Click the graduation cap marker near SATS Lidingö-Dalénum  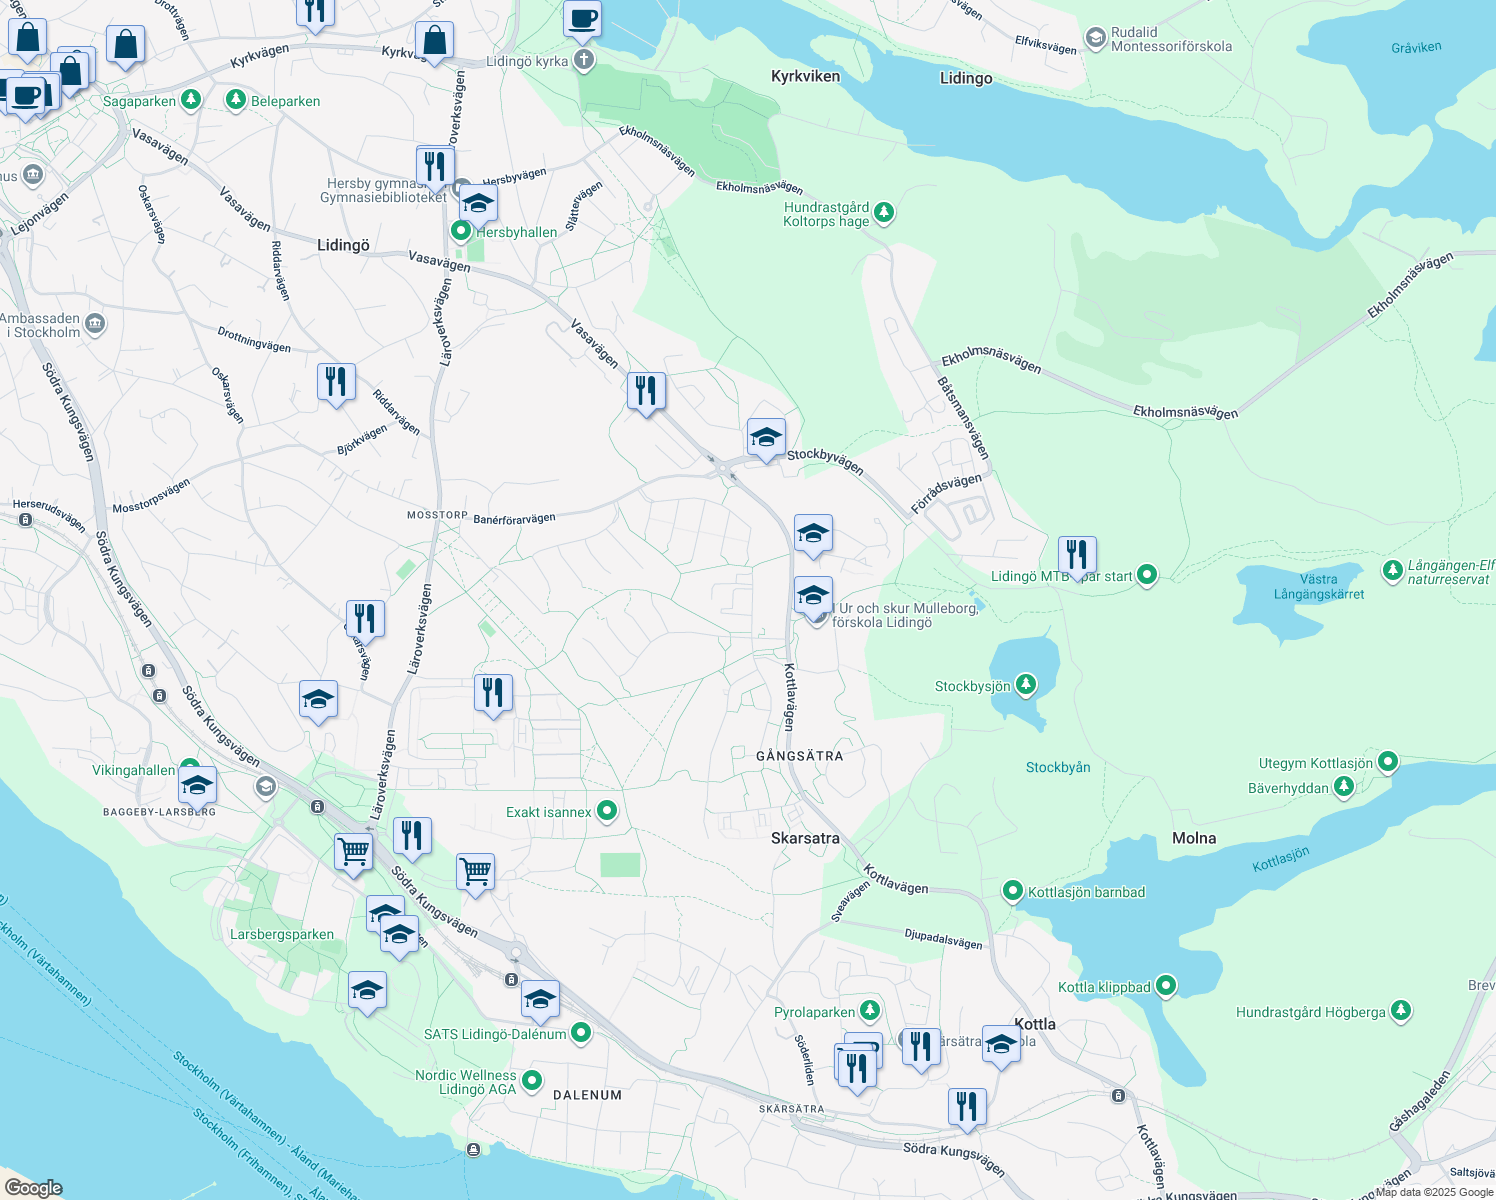540,1000
